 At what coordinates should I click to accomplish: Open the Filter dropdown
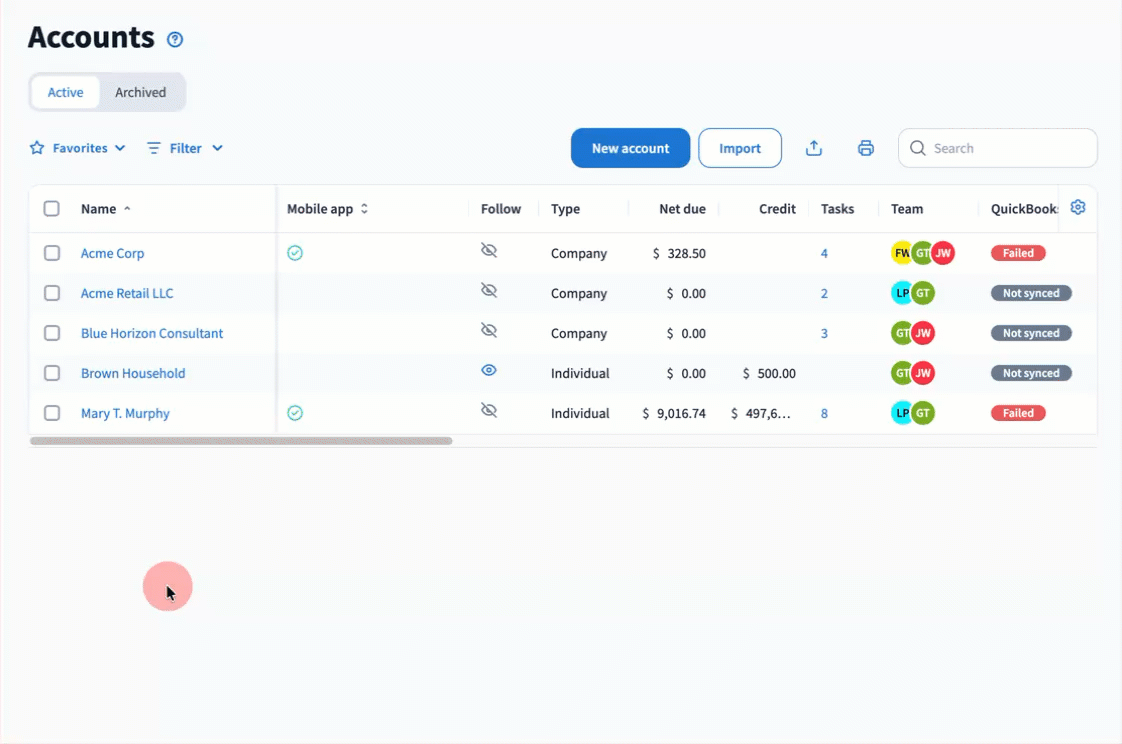tap(185, 148)
